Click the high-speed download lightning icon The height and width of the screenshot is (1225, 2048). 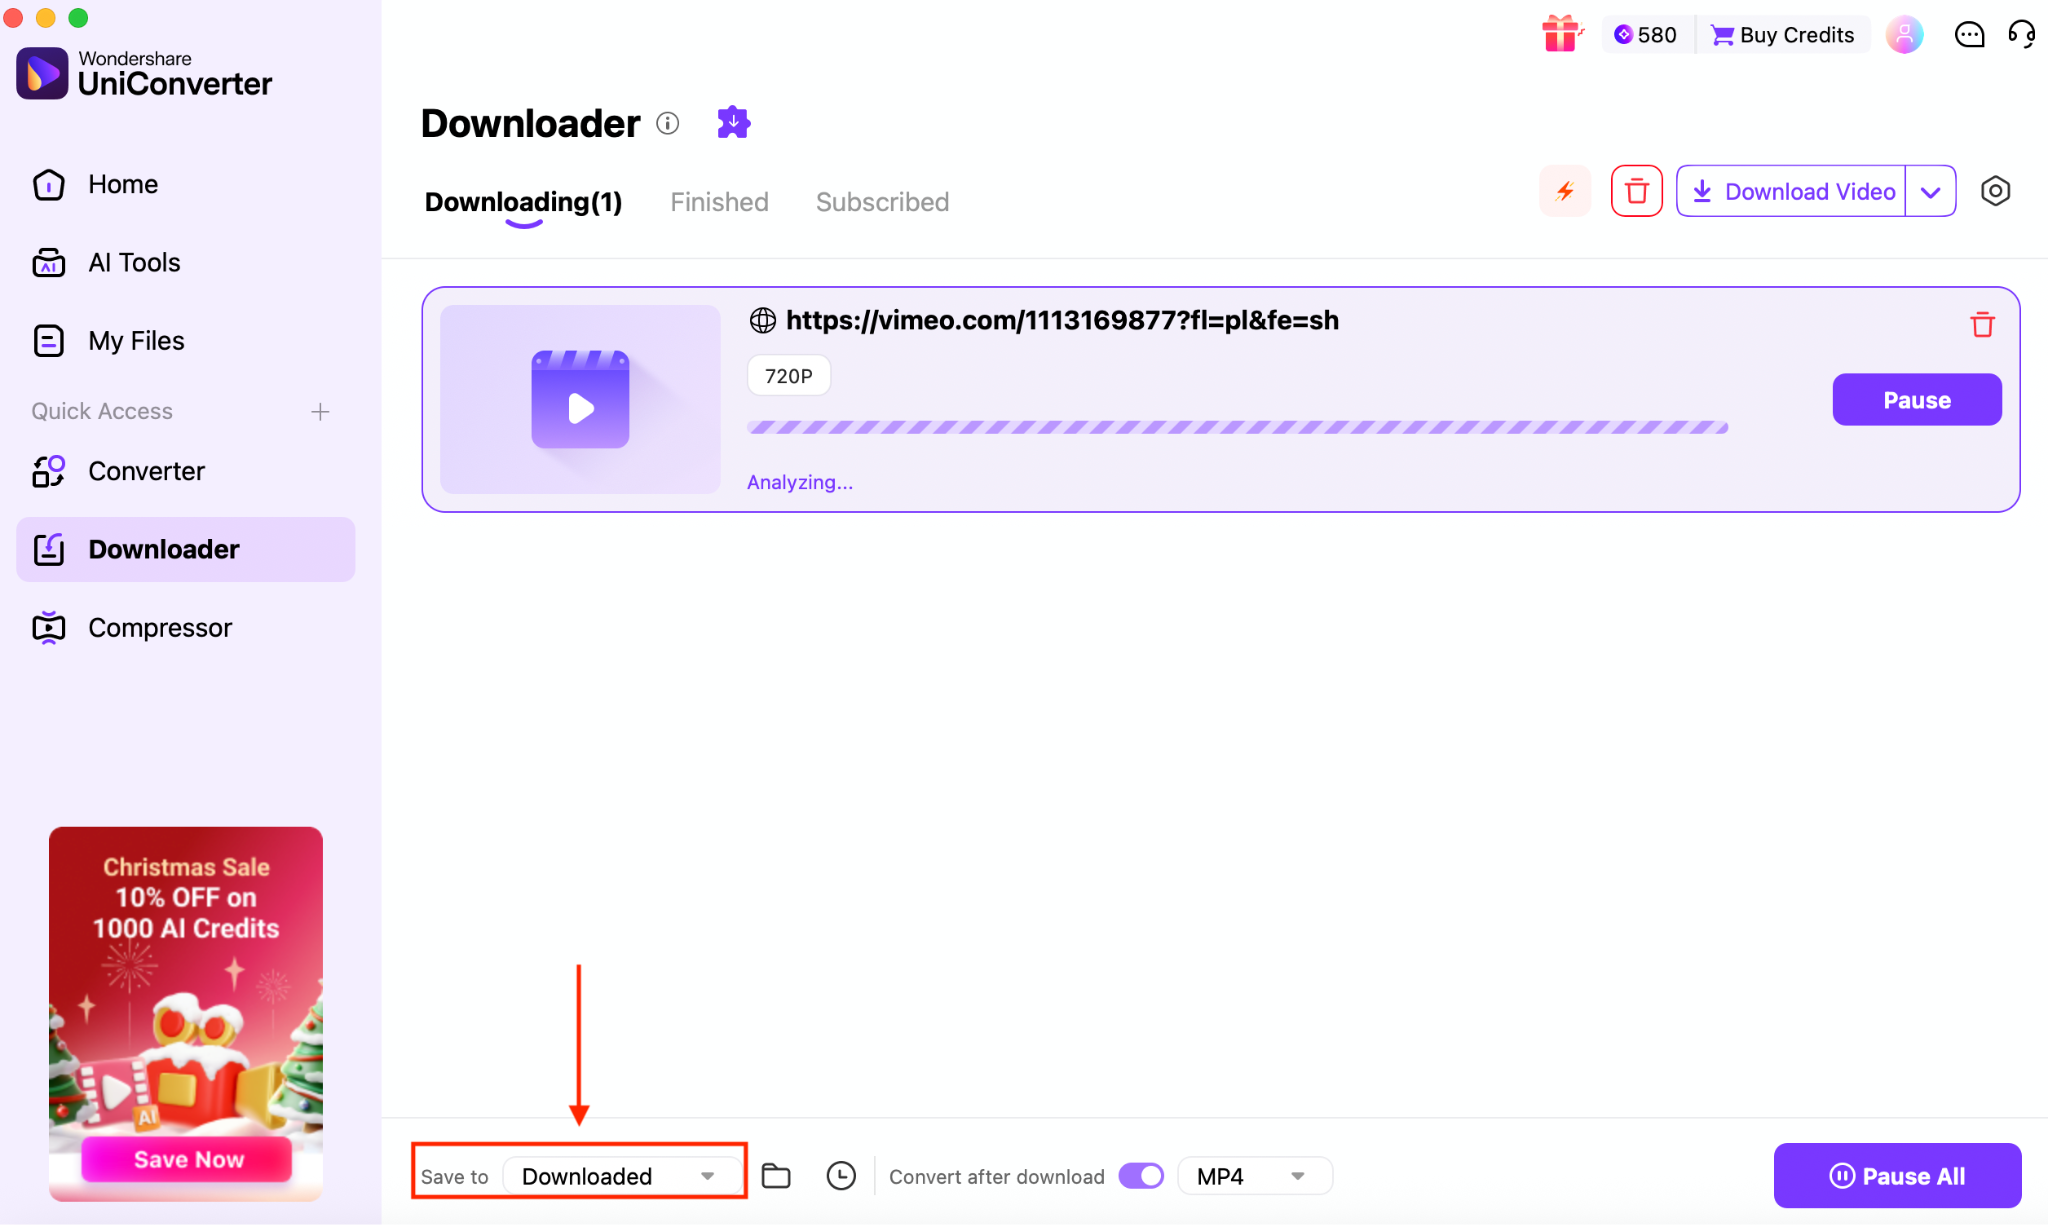(x=1565, y=190)
